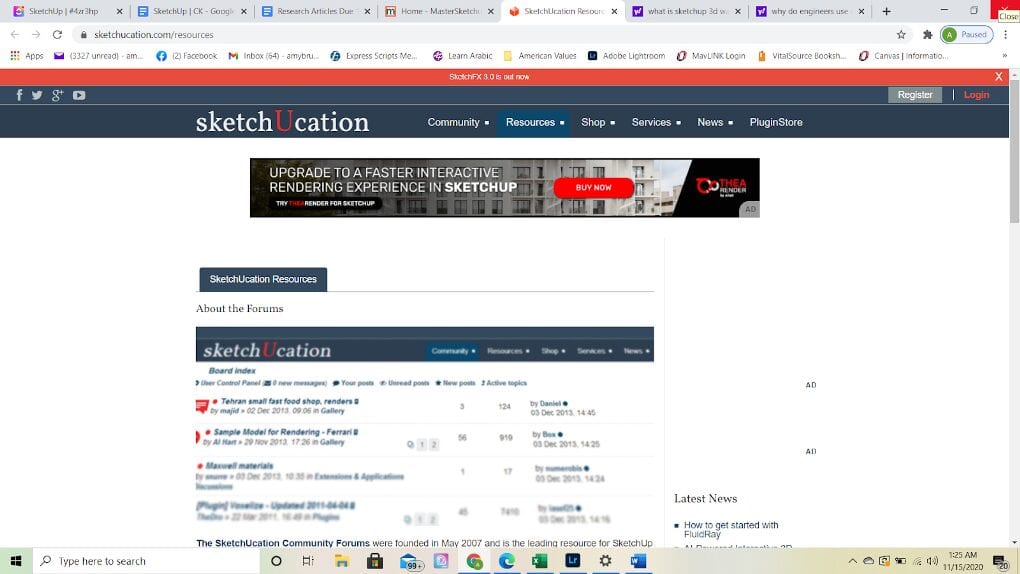Open SketchUcation Google Plus icon
1020x574 pixels.
point(57,95)
